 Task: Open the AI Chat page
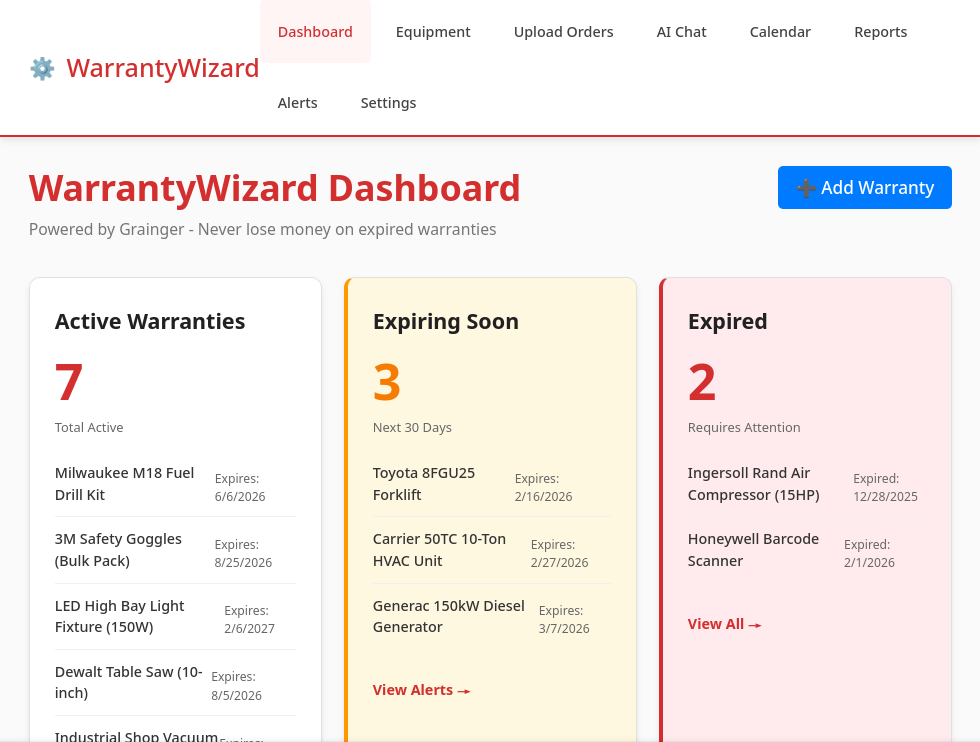point(681,32)
